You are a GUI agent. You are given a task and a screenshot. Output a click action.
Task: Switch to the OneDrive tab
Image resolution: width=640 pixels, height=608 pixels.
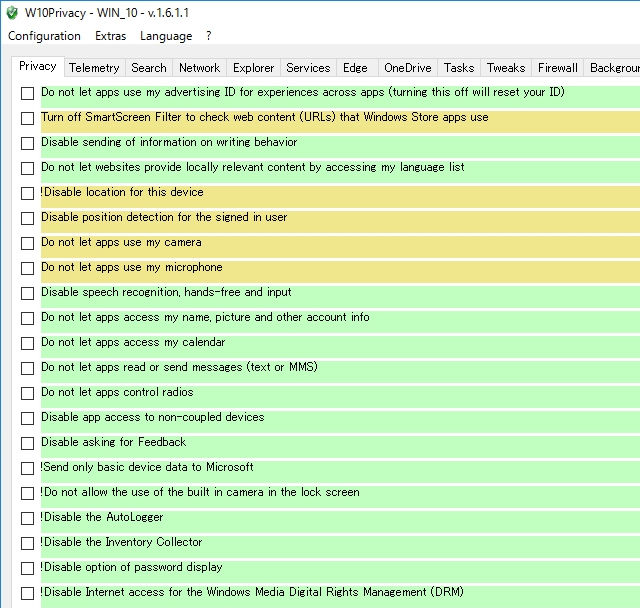coord(408,68)
